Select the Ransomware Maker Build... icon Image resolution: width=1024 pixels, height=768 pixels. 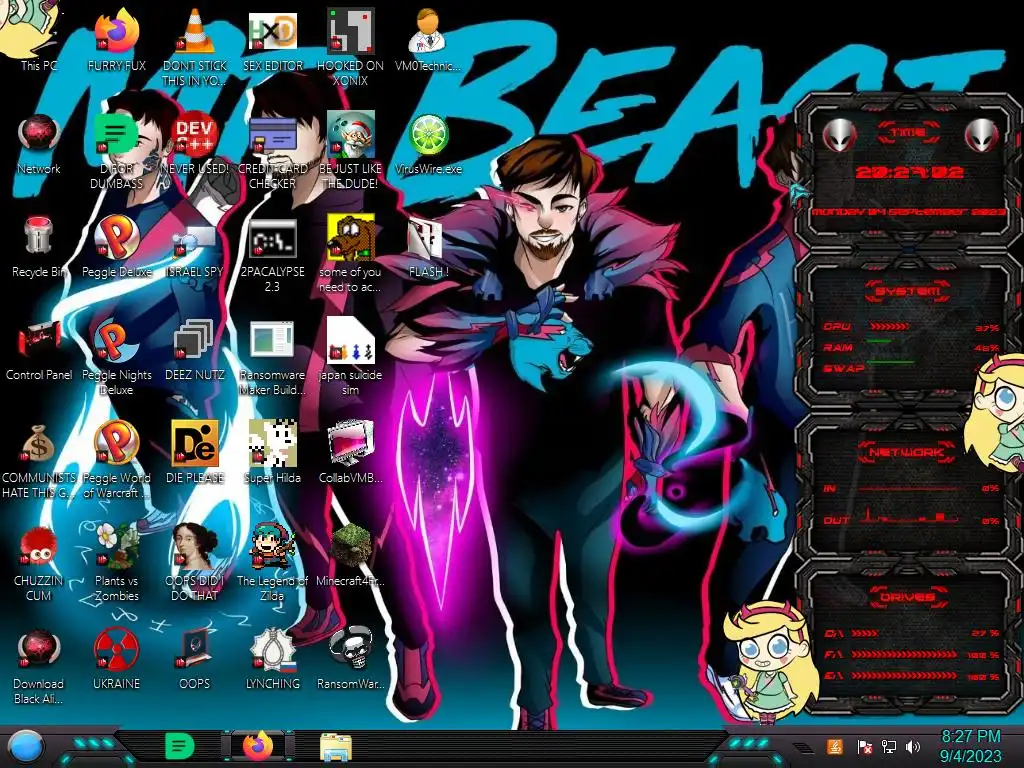(x=272, y=357)
